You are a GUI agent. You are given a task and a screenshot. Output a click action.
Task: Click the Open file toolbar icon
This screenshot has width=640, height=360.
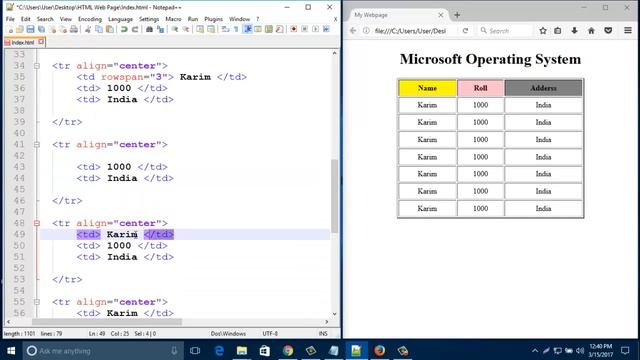[20, 29]
